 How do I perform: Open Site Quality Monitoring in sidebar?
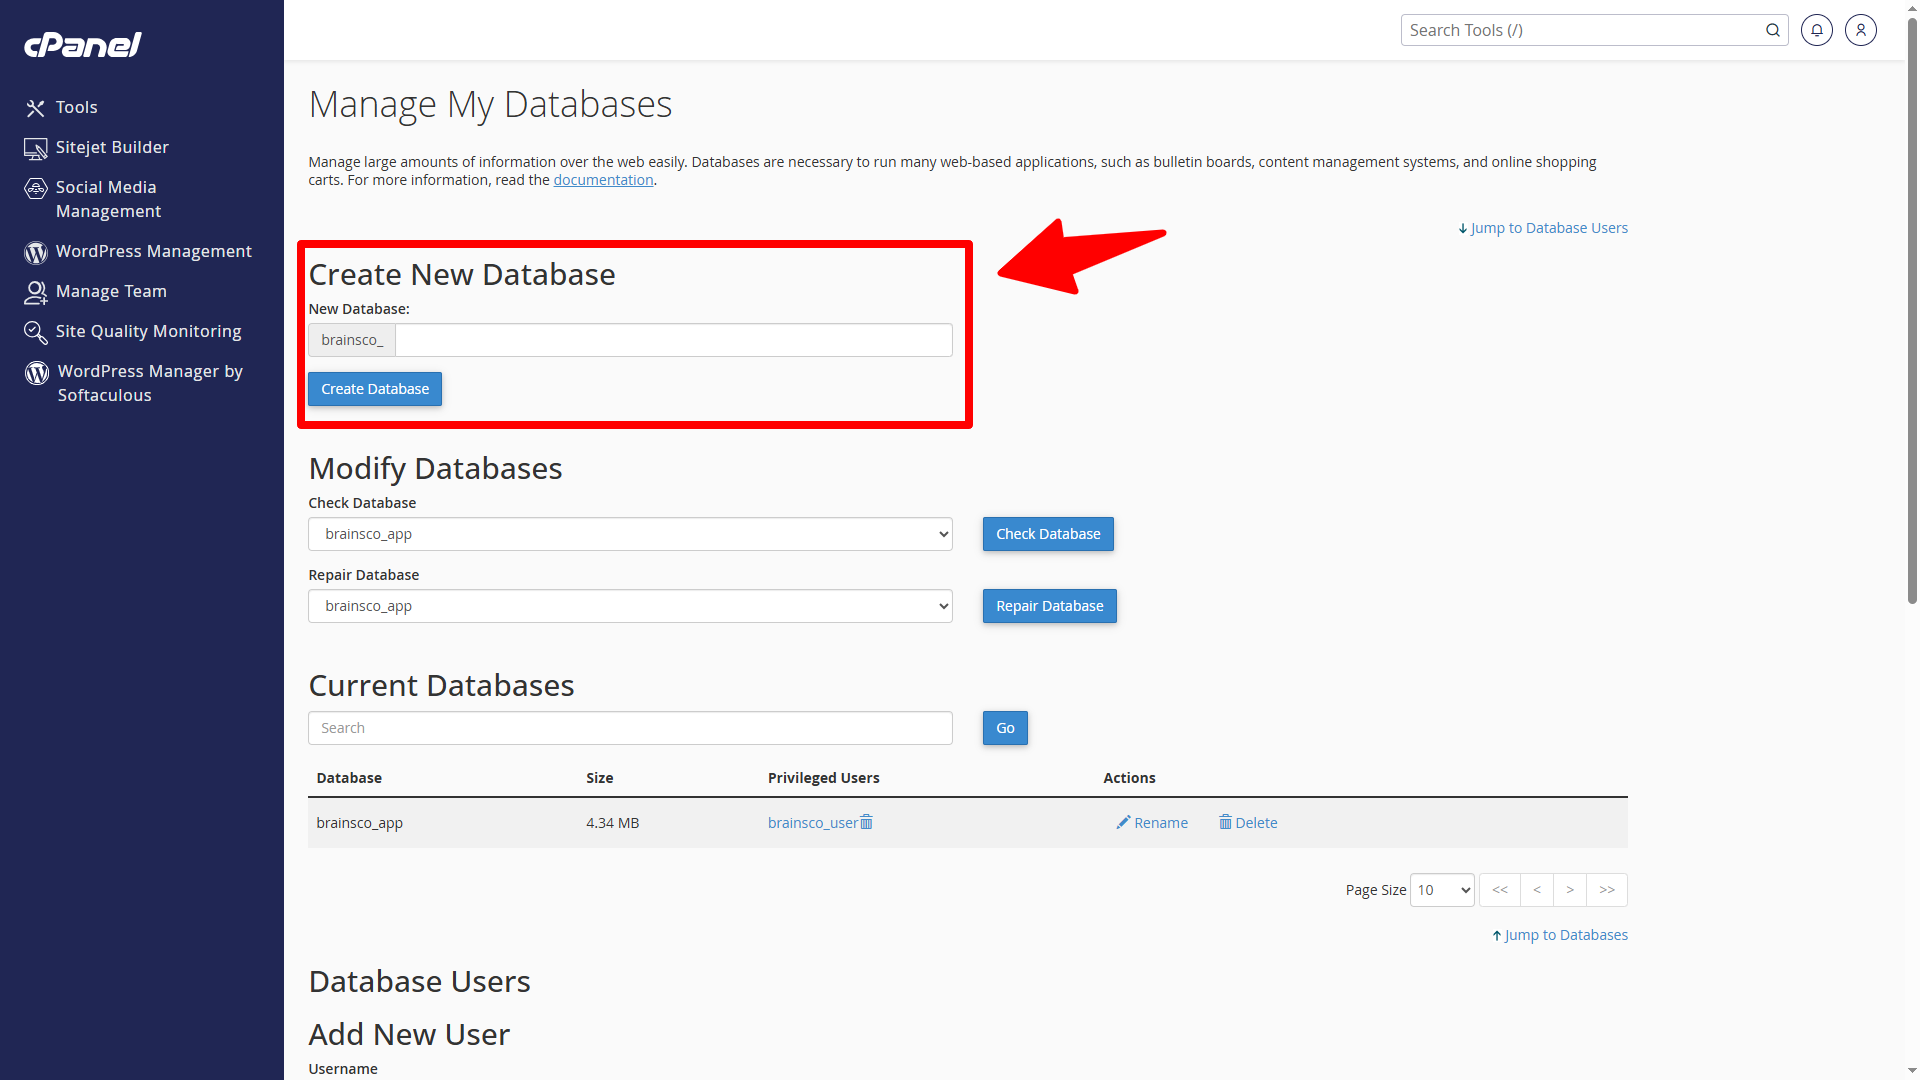pyautogui.click(x=149, y=331)
